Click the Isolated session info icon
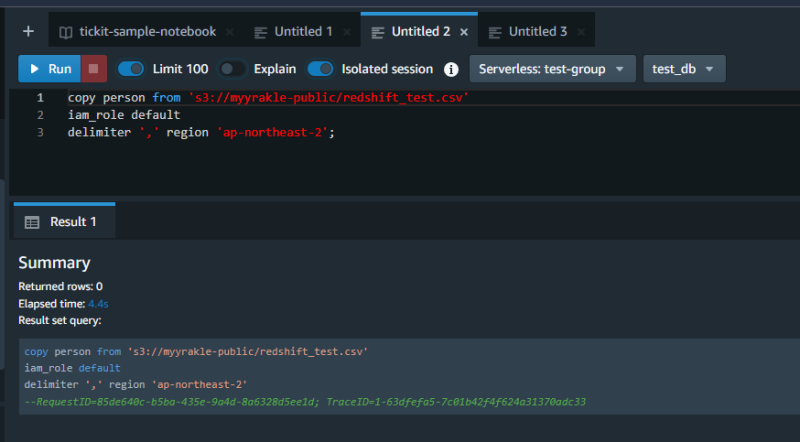The height and width of the screenshot is (442, 800). 451,69
